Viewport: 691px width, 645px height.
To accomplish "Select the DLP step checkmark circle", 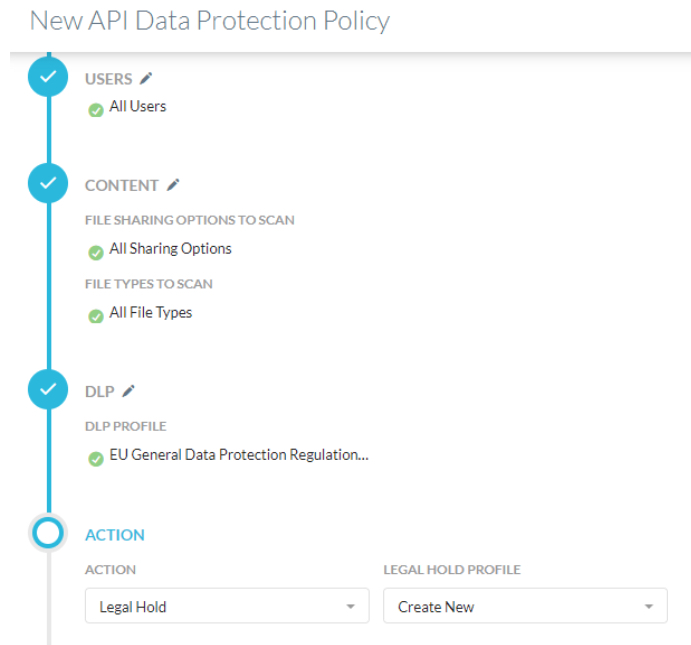I will click(48, 389).
